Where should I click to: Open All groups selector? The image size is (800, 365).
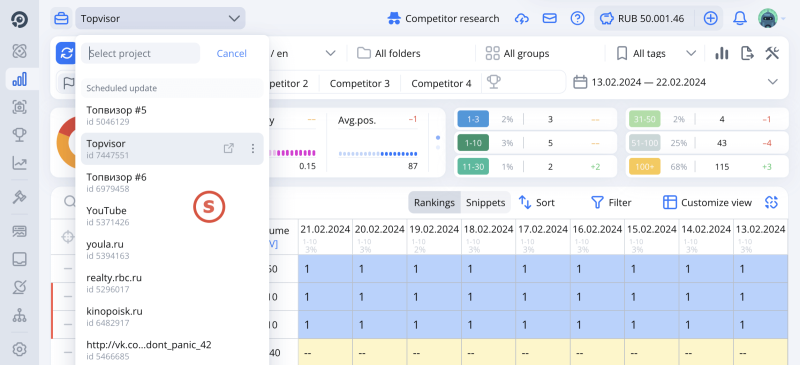(x=517, y=53)
